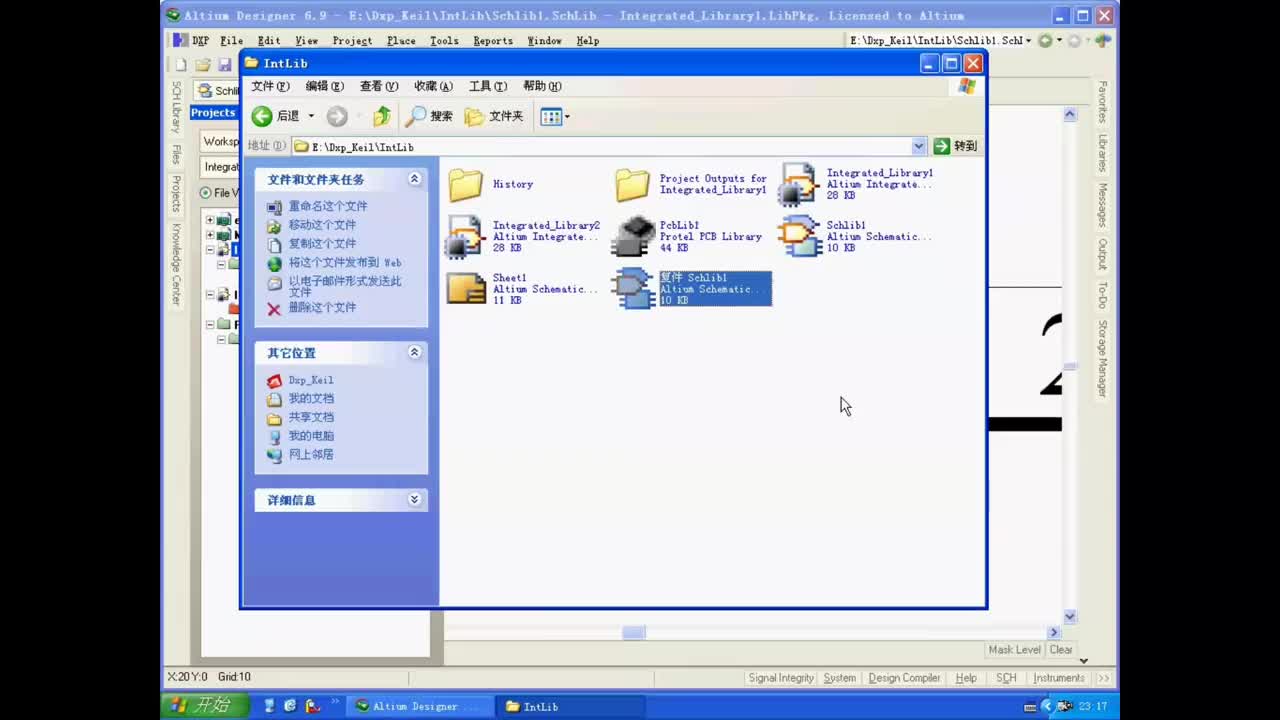Screen dimensions: 1280x720
Task: Click the 转到 Go button
Action: click(x=955, y=146)
